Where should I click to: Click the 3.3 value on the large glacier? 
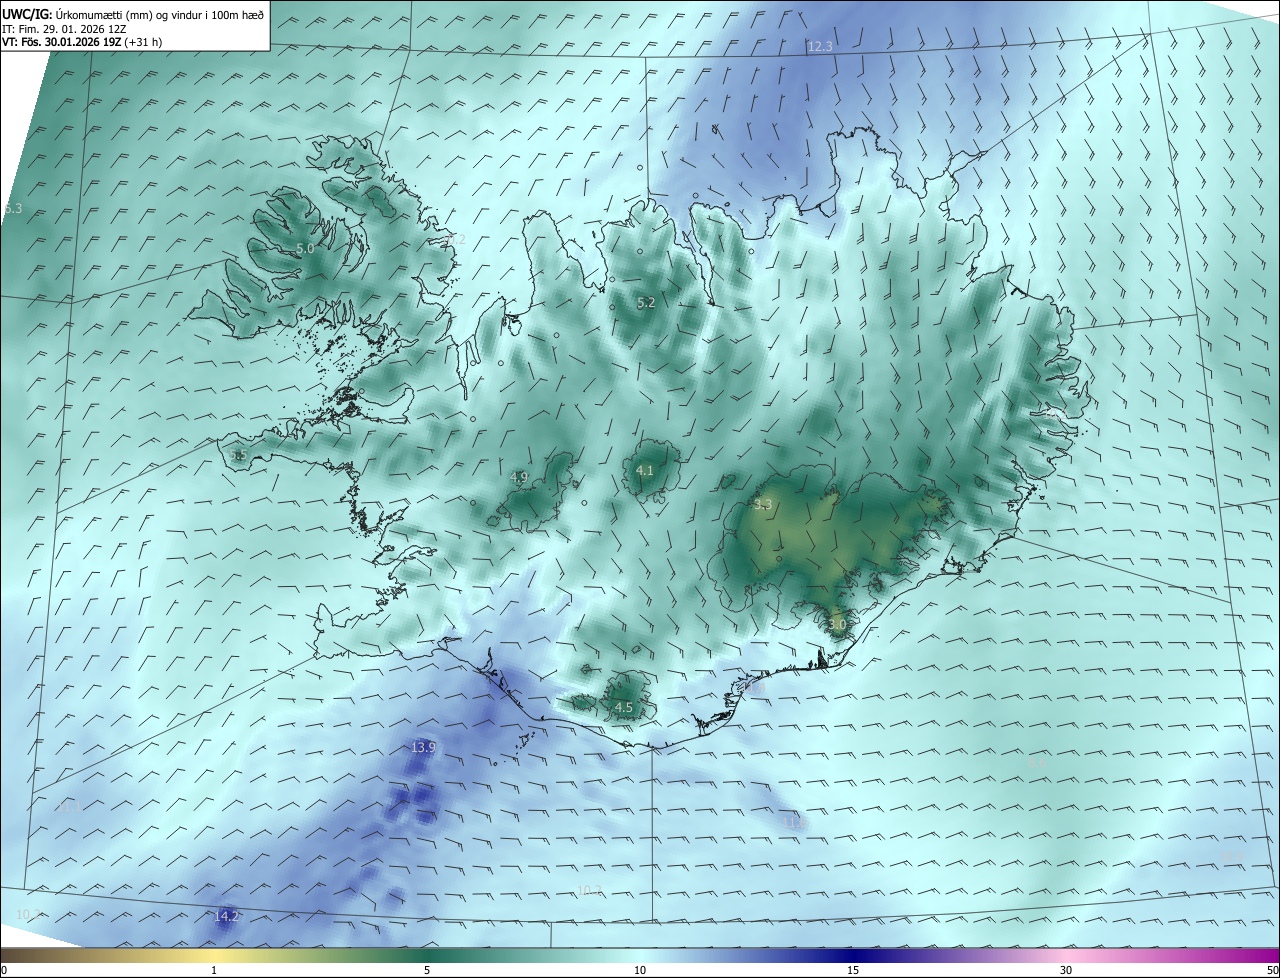(x=763, y=505)
